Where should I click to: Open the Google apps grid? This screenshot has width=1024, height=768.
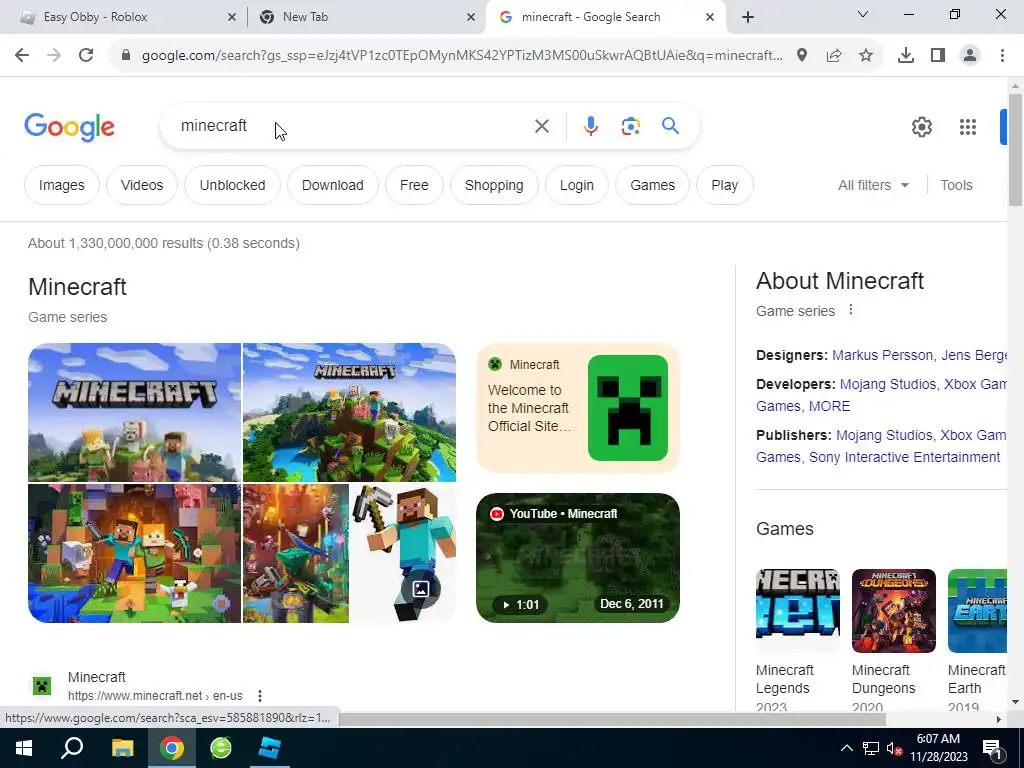[968, 127]
